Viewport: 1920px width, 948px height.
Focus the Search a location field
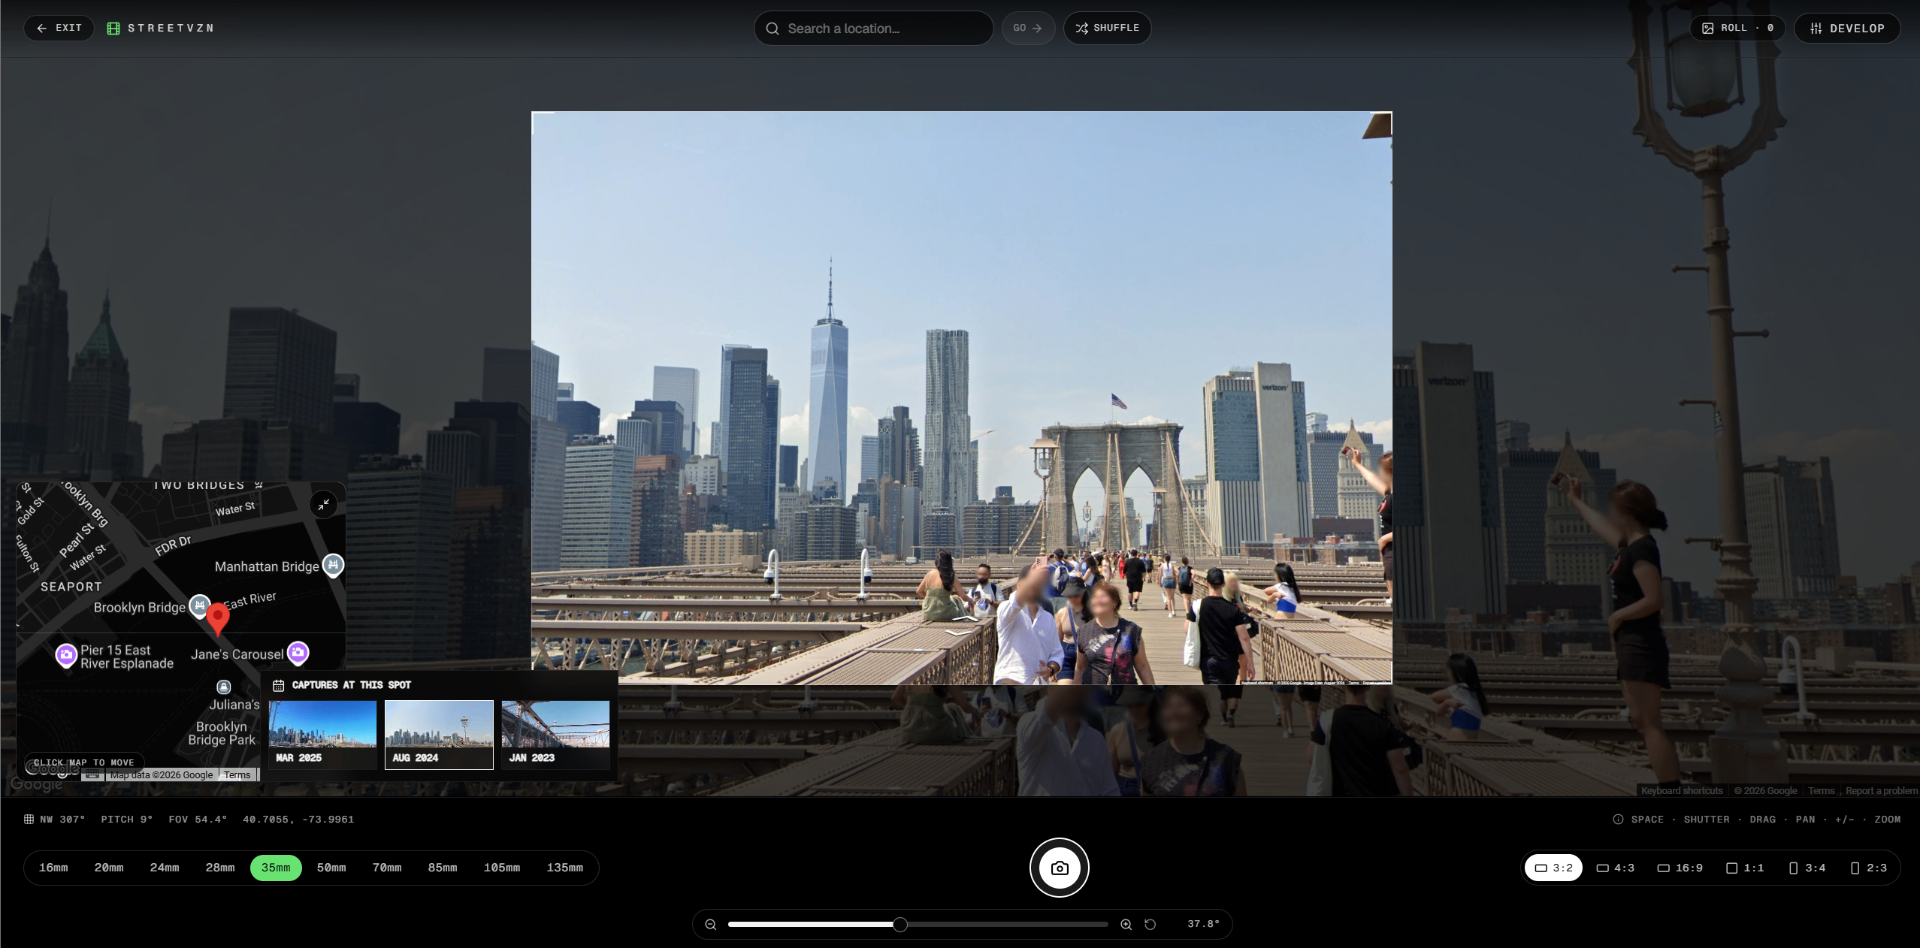click(873, 28)
